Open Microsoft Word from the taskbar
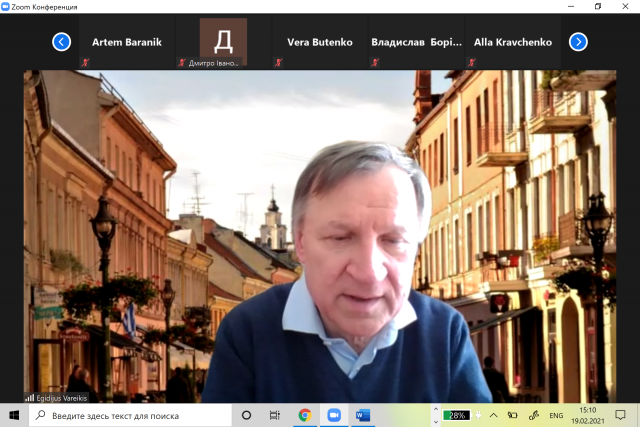Screen dimensions: 640x427 coord(362,415)
